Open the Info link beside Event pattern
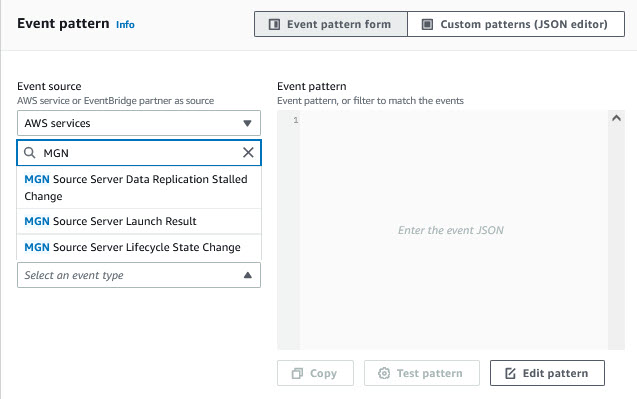Screen dimensions: 637x399 tap(125, 24)
